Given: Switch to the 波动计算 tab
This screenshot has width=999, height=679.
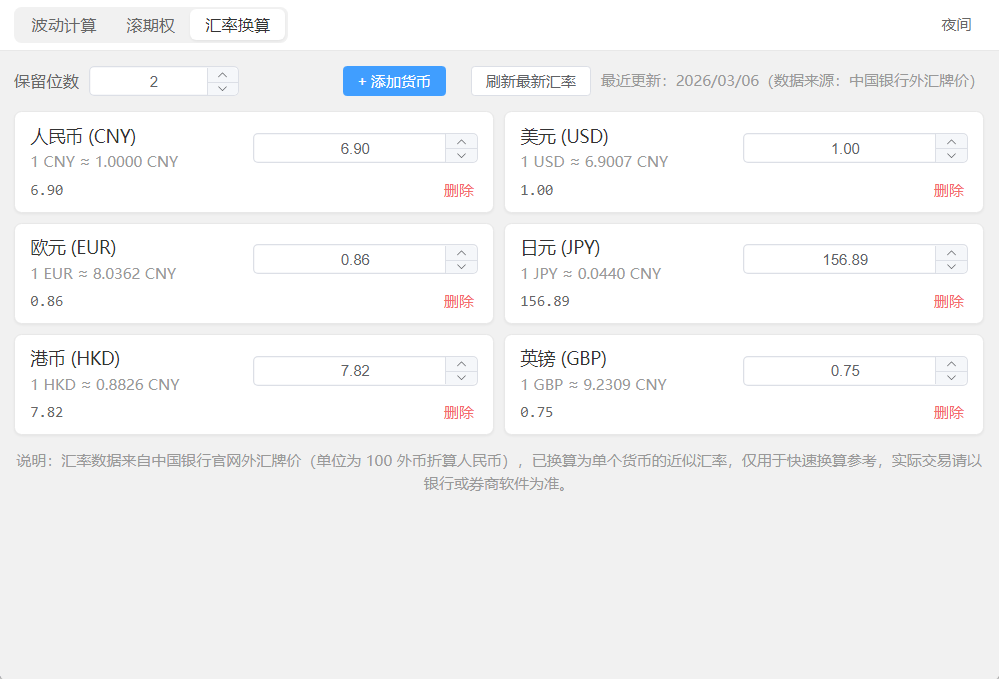Looking at the screenshot, I should tap(64, 25).
